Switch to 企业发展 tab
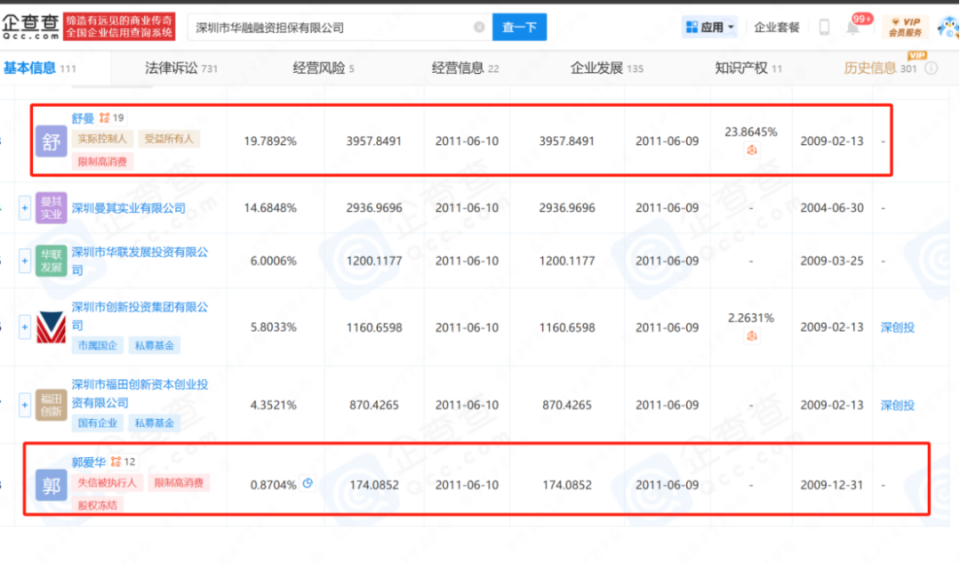The height and width of the screenshot is (564, 960). coord(607,68)
